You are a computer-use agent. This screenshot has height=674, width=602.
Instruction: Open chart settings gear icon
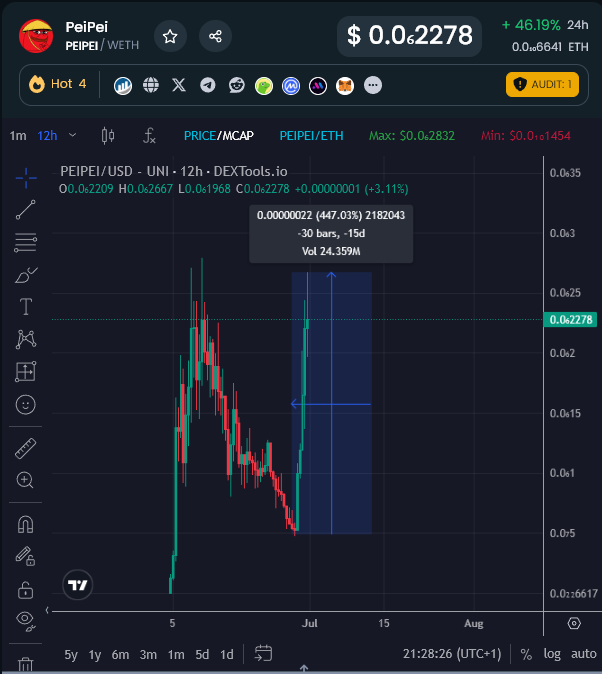(x=574, y=623)
